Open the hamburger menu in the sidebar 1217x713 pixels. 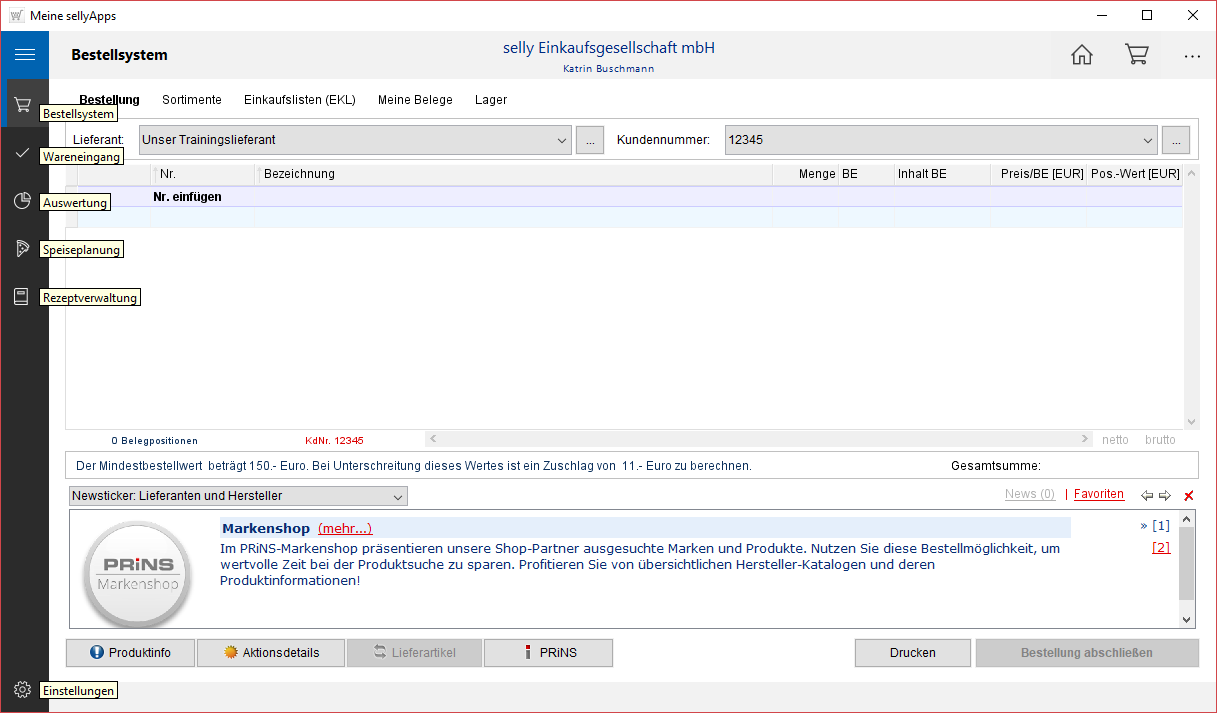coord(24,55)
